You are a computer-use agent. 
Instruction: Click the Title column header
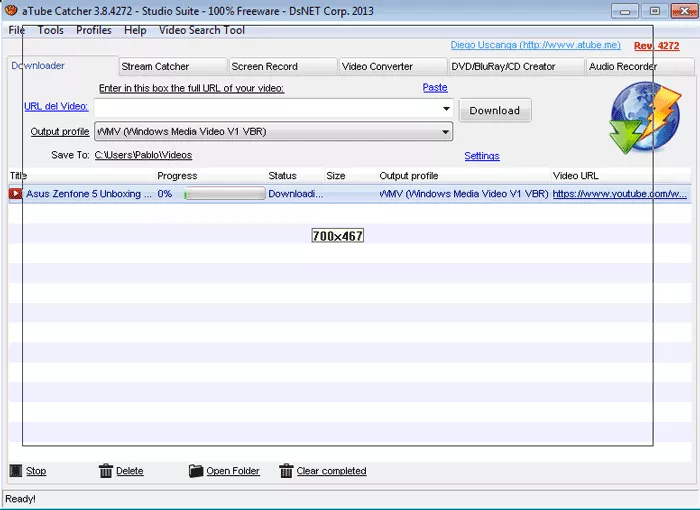point(82,176)
